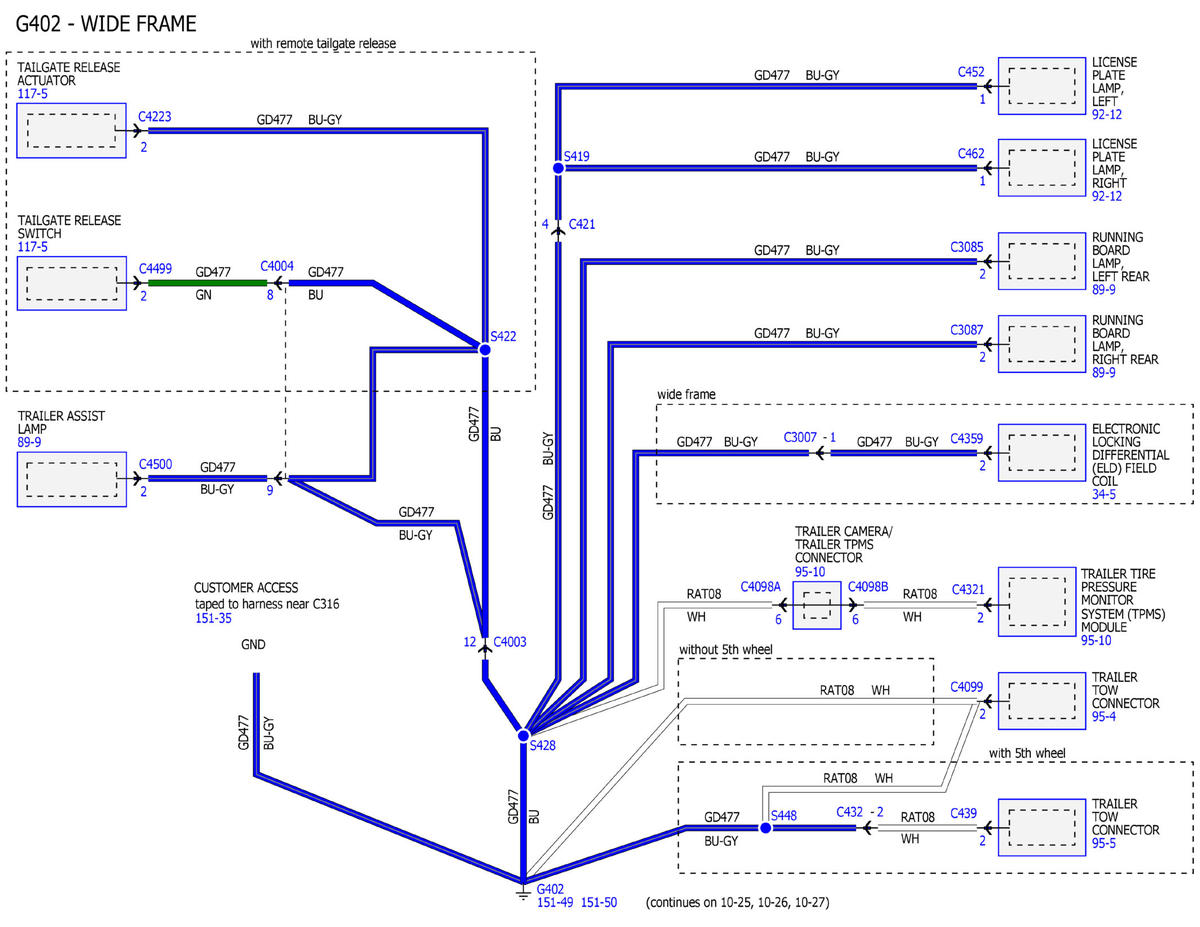Viewport: 1200px width, 927px height.
Task: Open 89-9 link under Trailer Assist Lamp
Action: tap(29, 441)
